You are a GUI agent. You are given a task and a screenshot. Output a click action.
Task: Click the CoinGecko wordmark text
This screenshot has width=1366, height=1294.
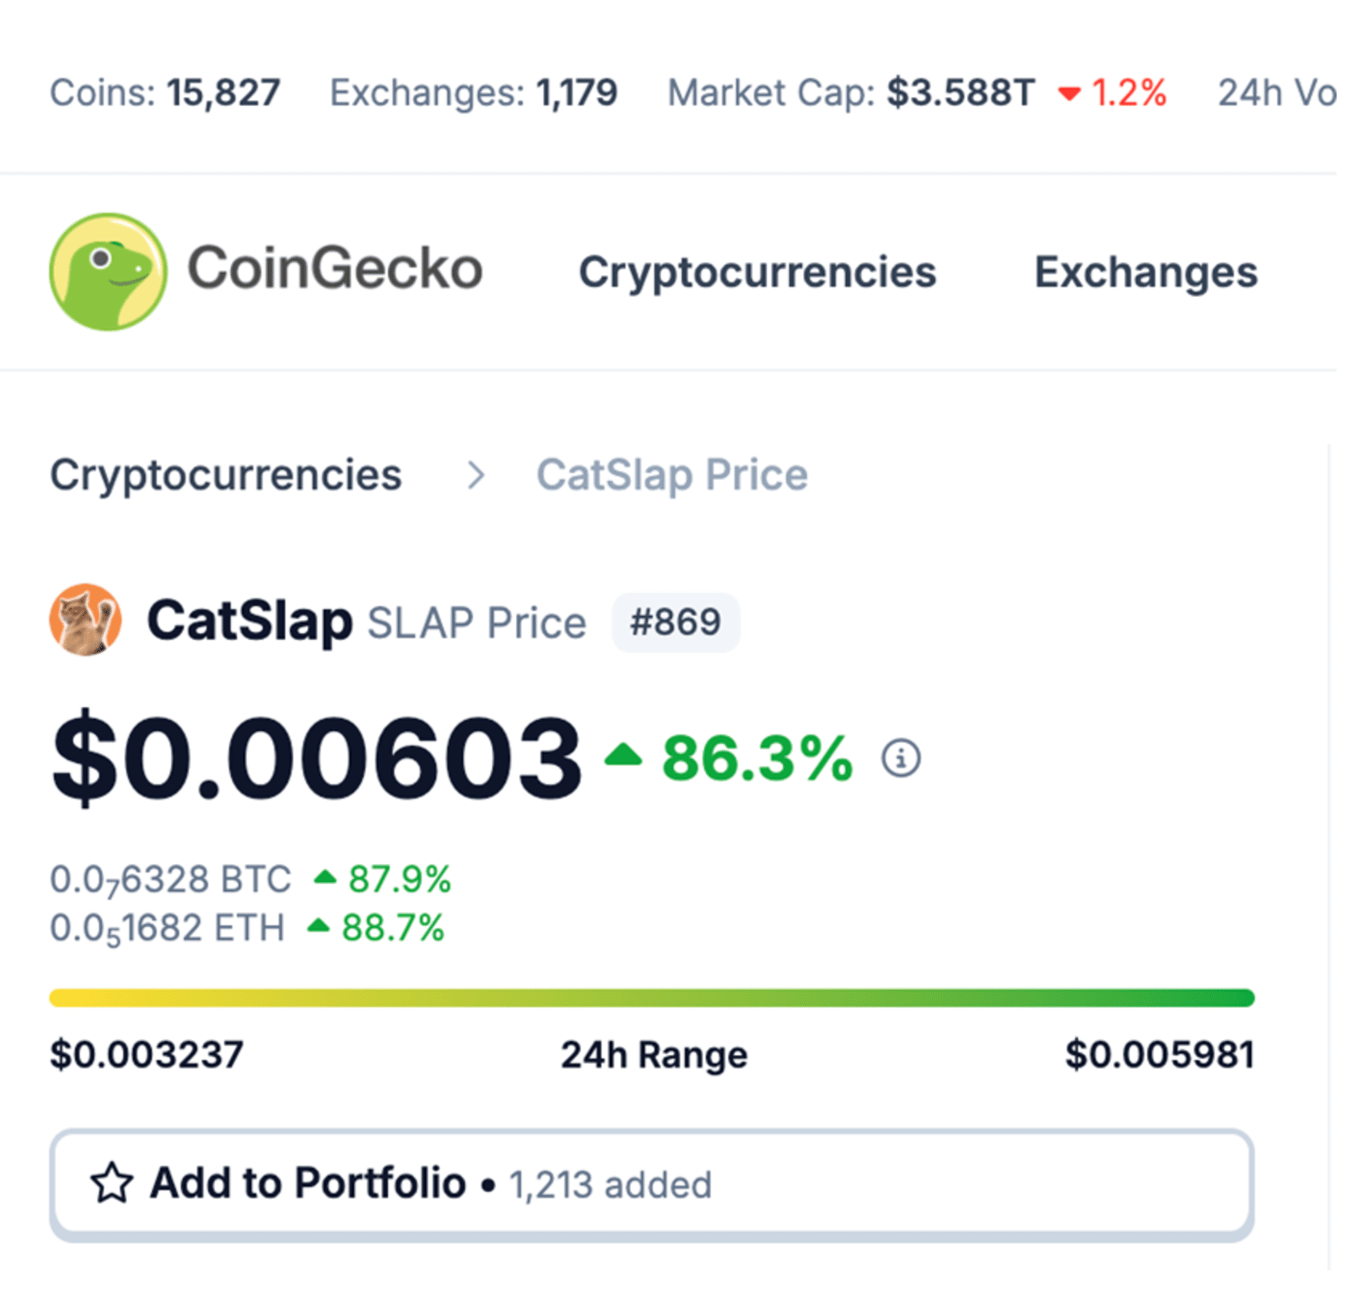point(335,269)
